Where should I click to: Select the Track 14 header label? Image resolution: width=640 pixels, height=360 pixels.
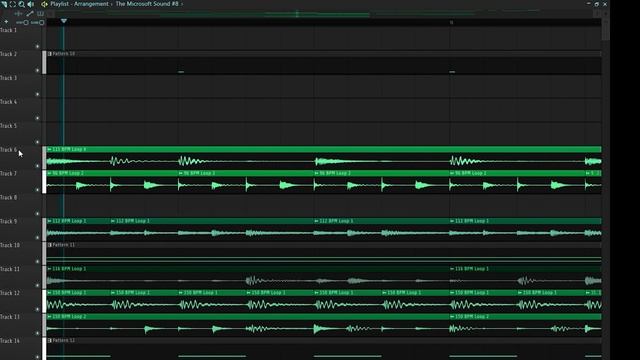[10, 341]
